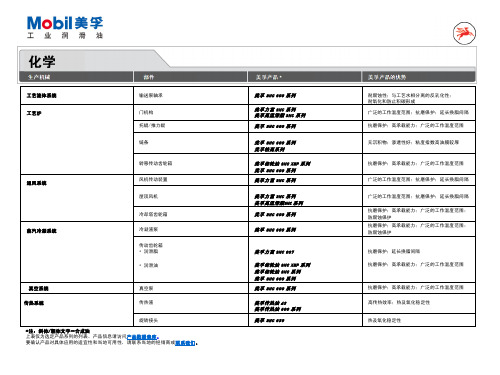Select the 化学 tab heading
This screenshot has width=500, height=375.
(42, 62)
